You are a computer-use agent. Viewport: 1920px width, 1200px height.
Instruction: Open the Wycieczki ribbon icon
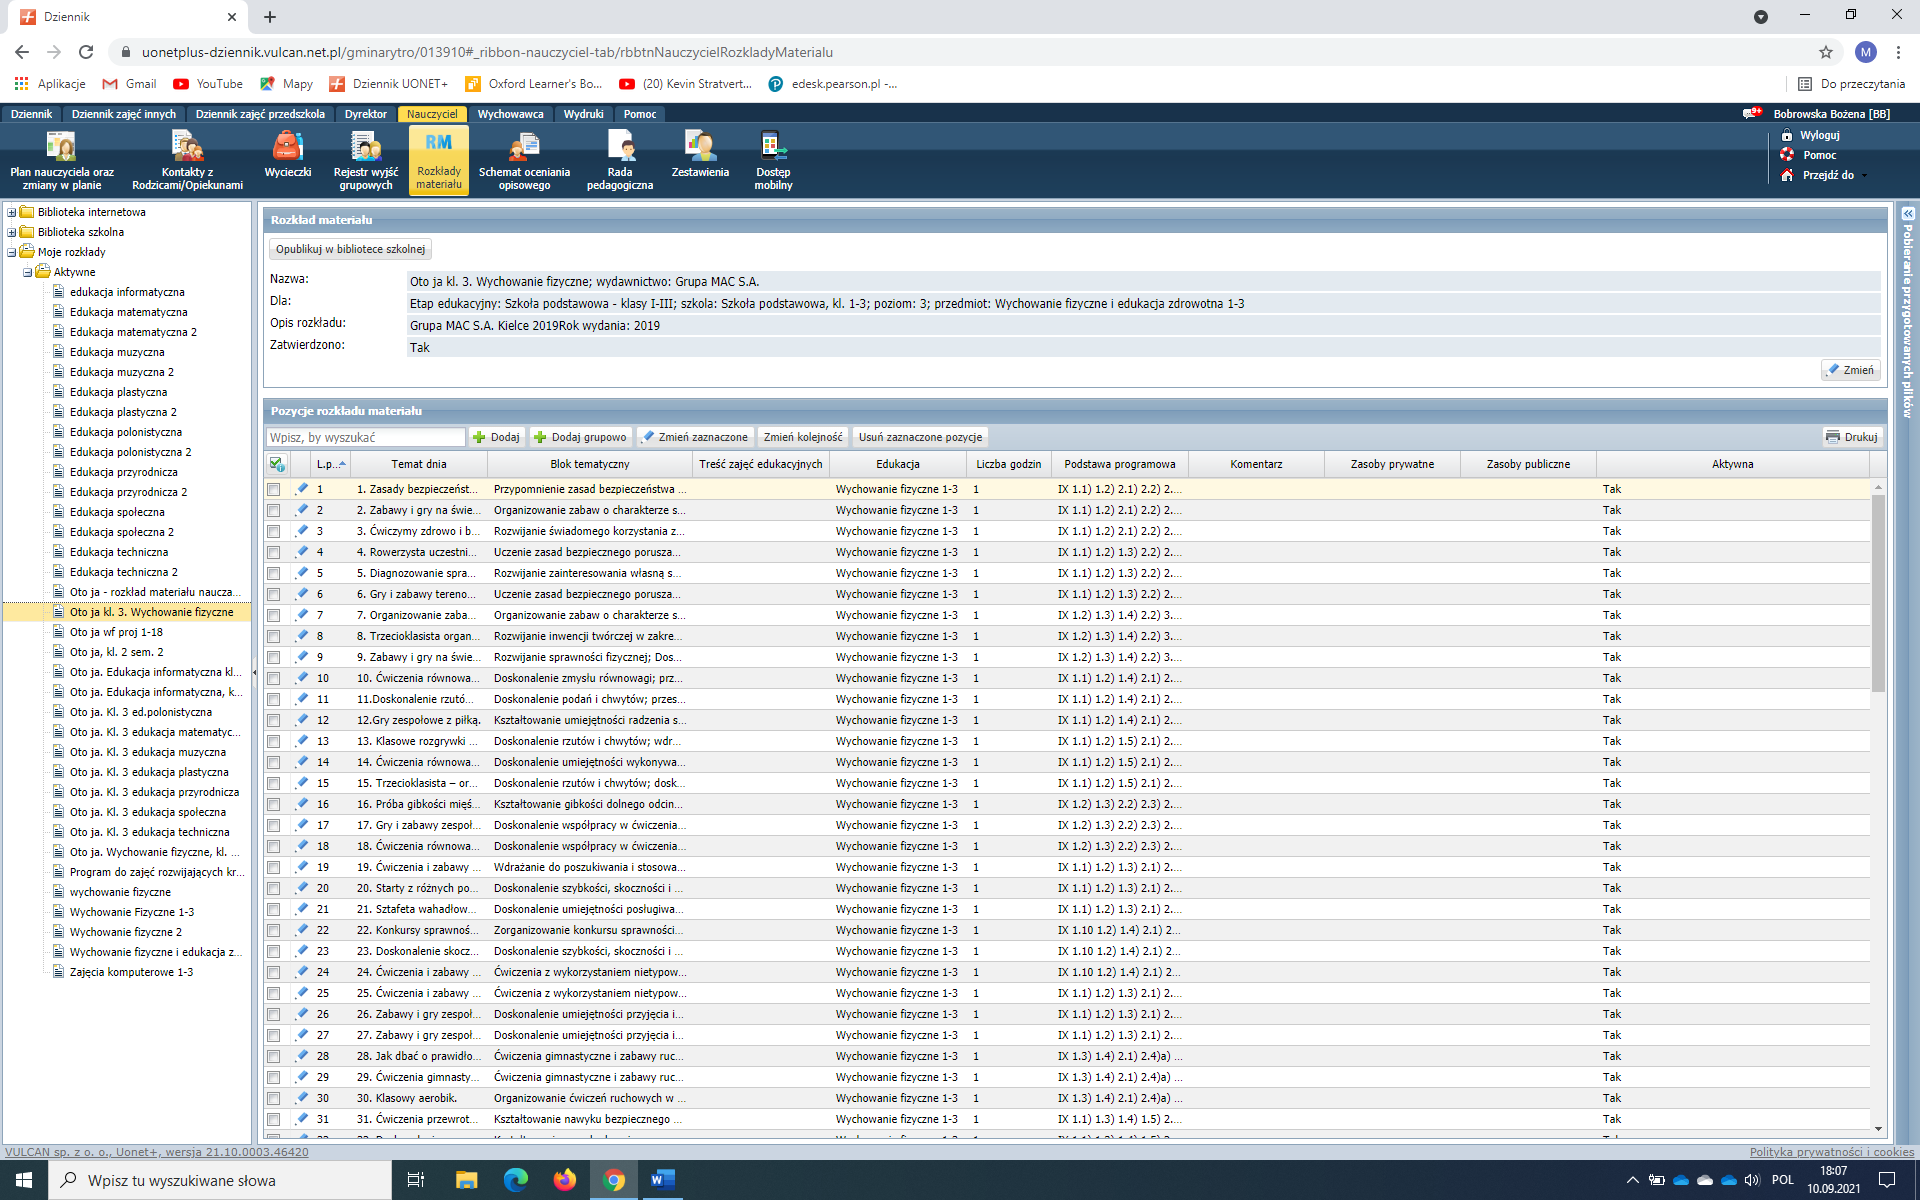point(287,155)
